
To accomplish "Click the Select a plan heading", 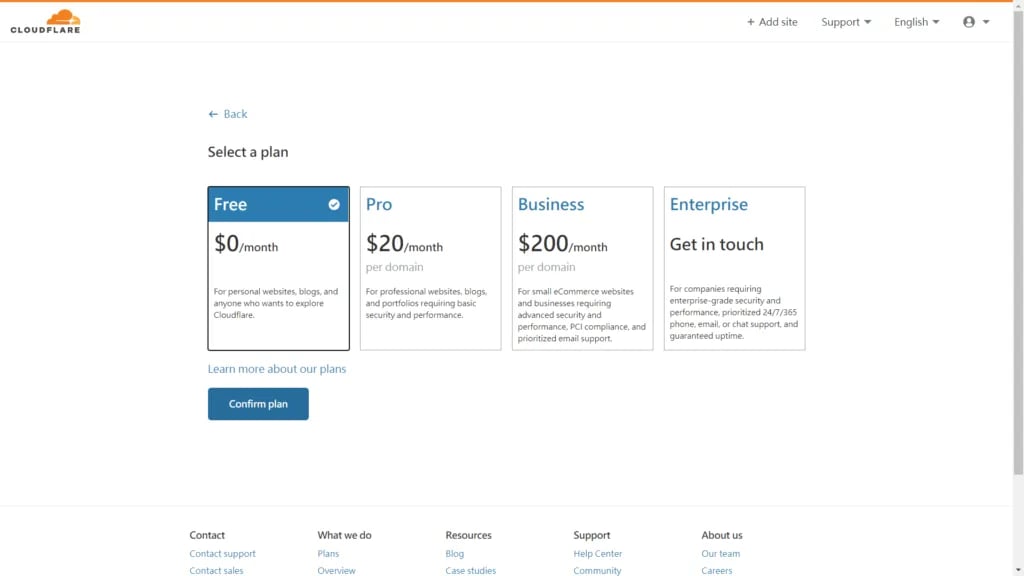I will coord(248,152).
